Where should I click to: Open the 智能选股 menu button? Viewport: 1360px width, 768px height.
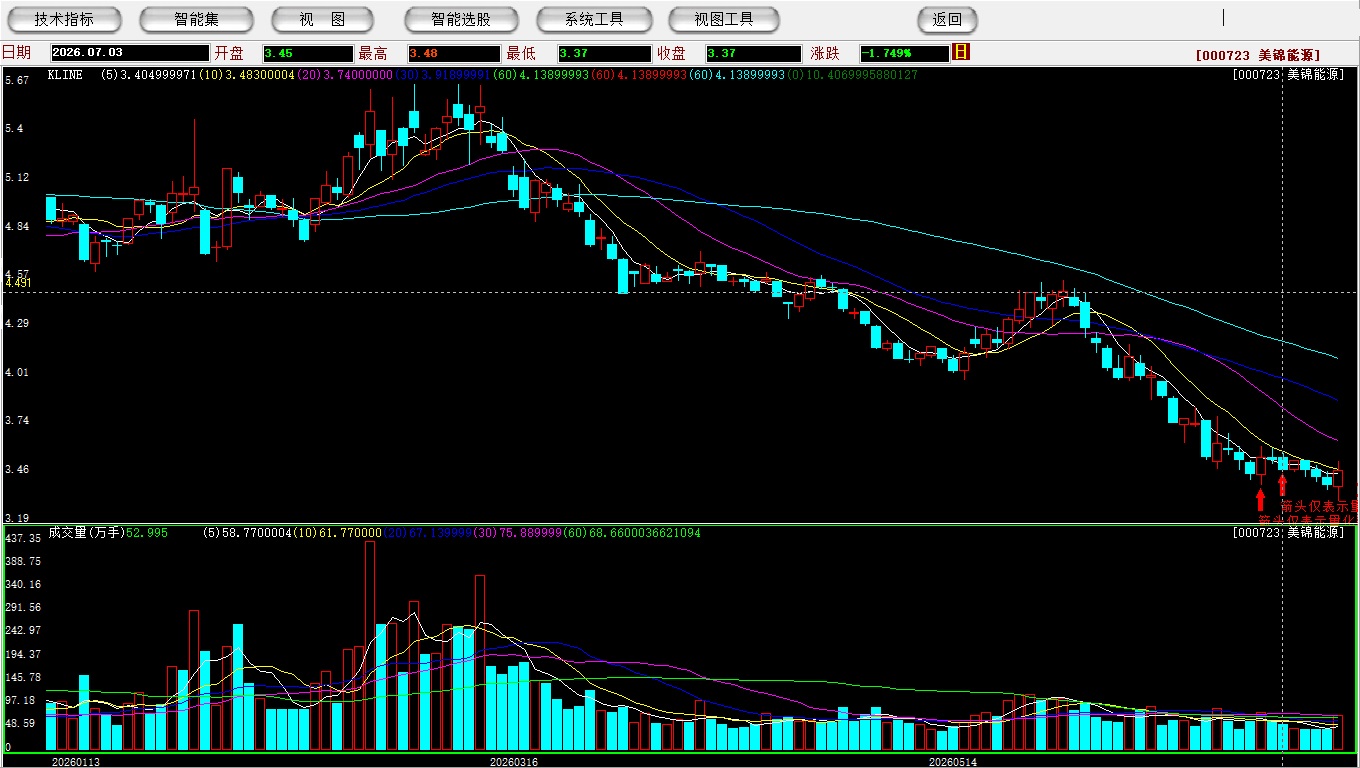pyautogui.click(x=461, y=19)
